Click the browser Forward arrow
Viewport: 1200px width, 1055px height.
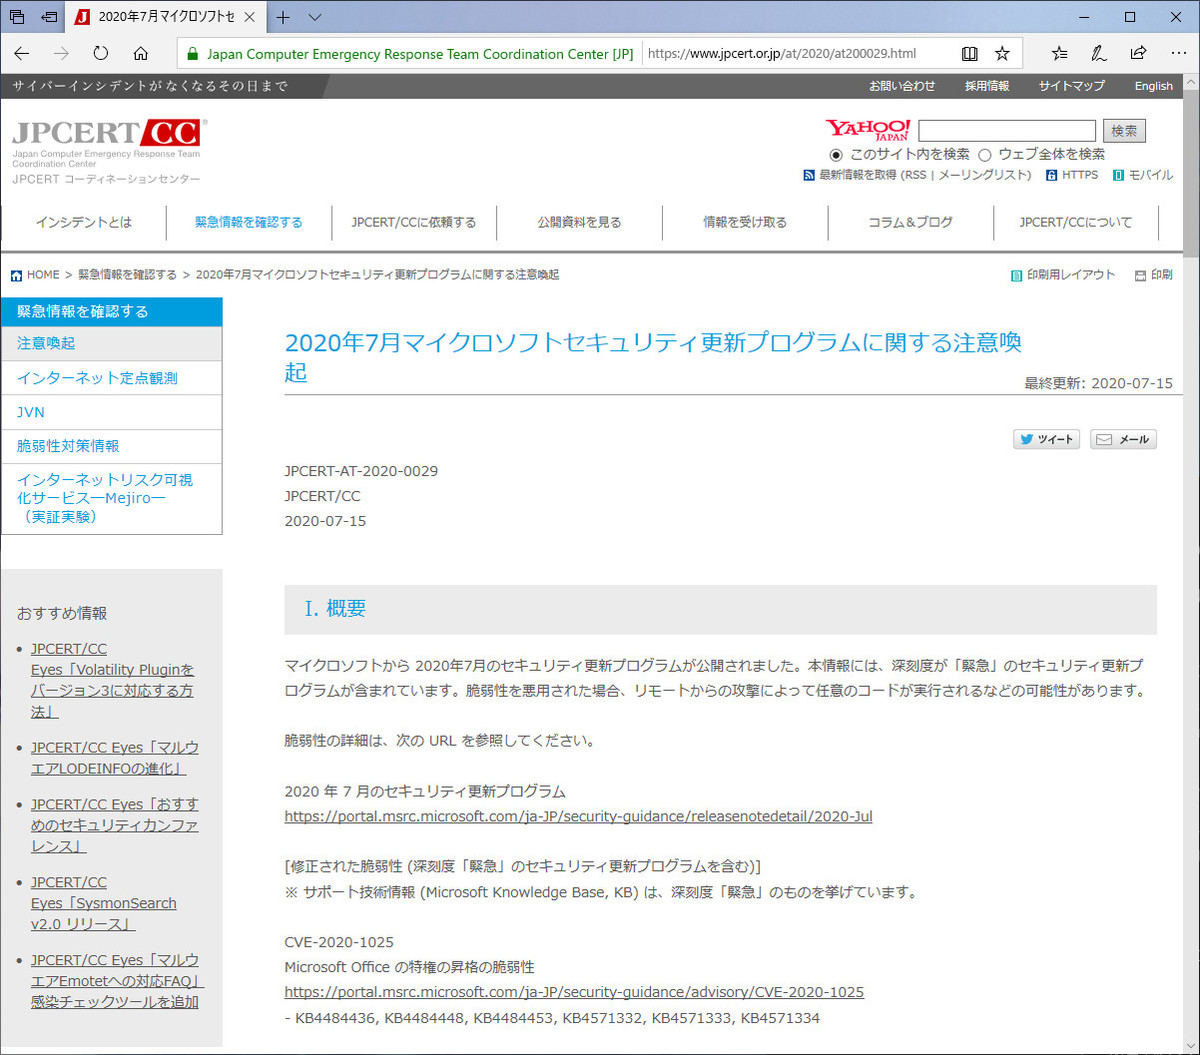[x=61, y=54]
